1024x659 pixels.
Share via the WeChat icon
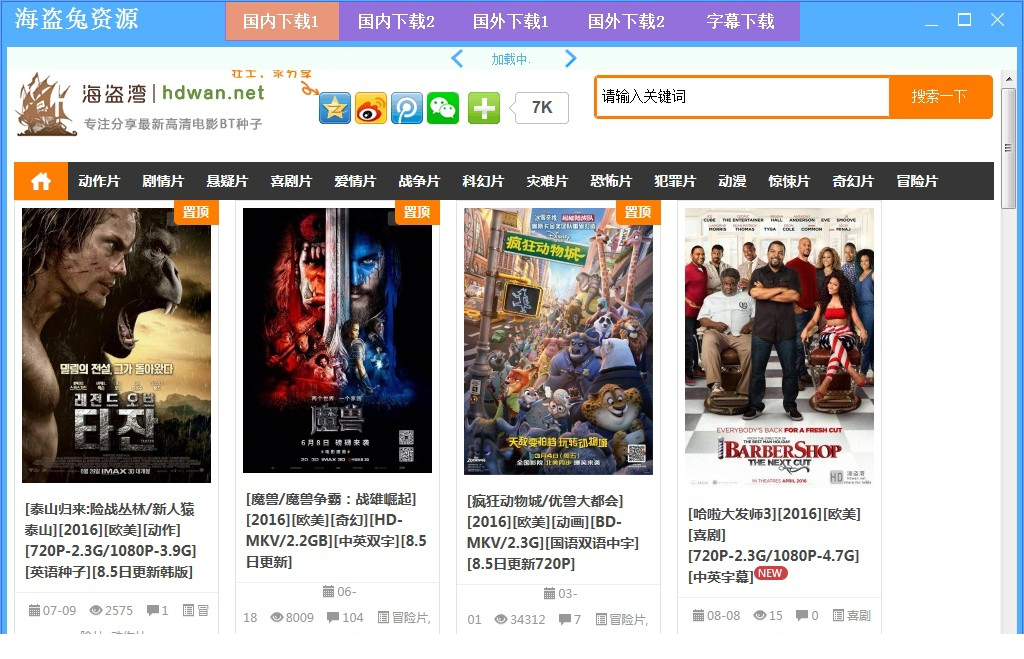pos(443,108)
